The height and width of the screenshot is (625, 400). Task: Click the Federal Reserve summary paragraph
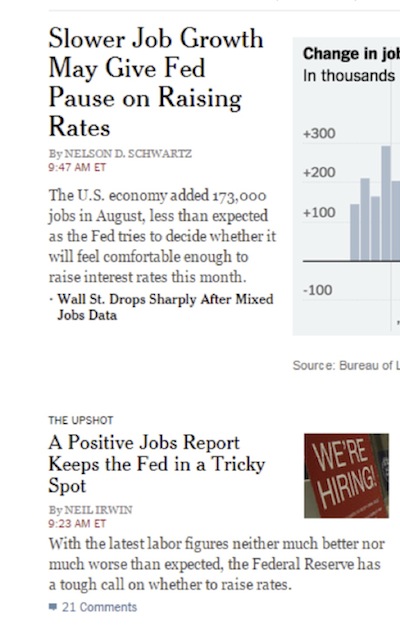click(217, 564)
